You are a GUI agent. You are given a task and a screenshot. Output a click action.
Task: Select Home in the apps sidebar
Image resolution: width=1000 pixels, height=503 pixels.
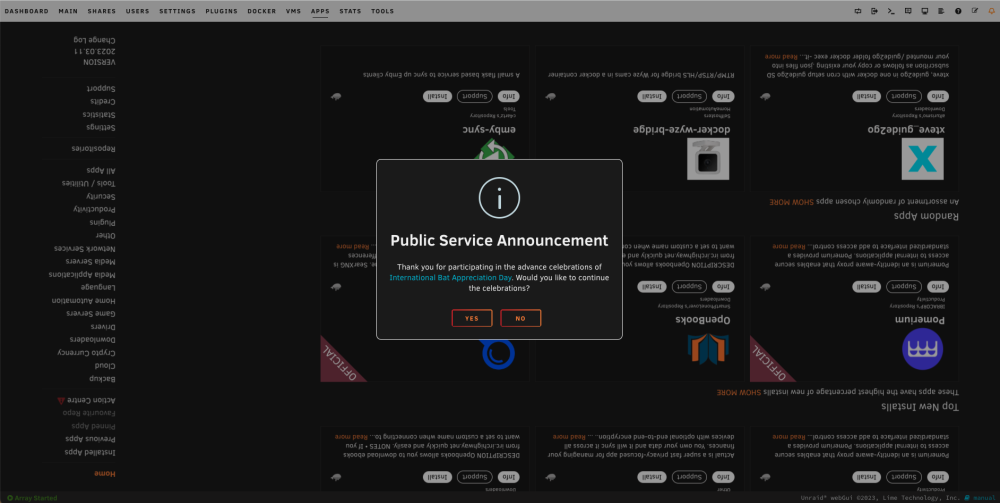[x=105, y=474]
